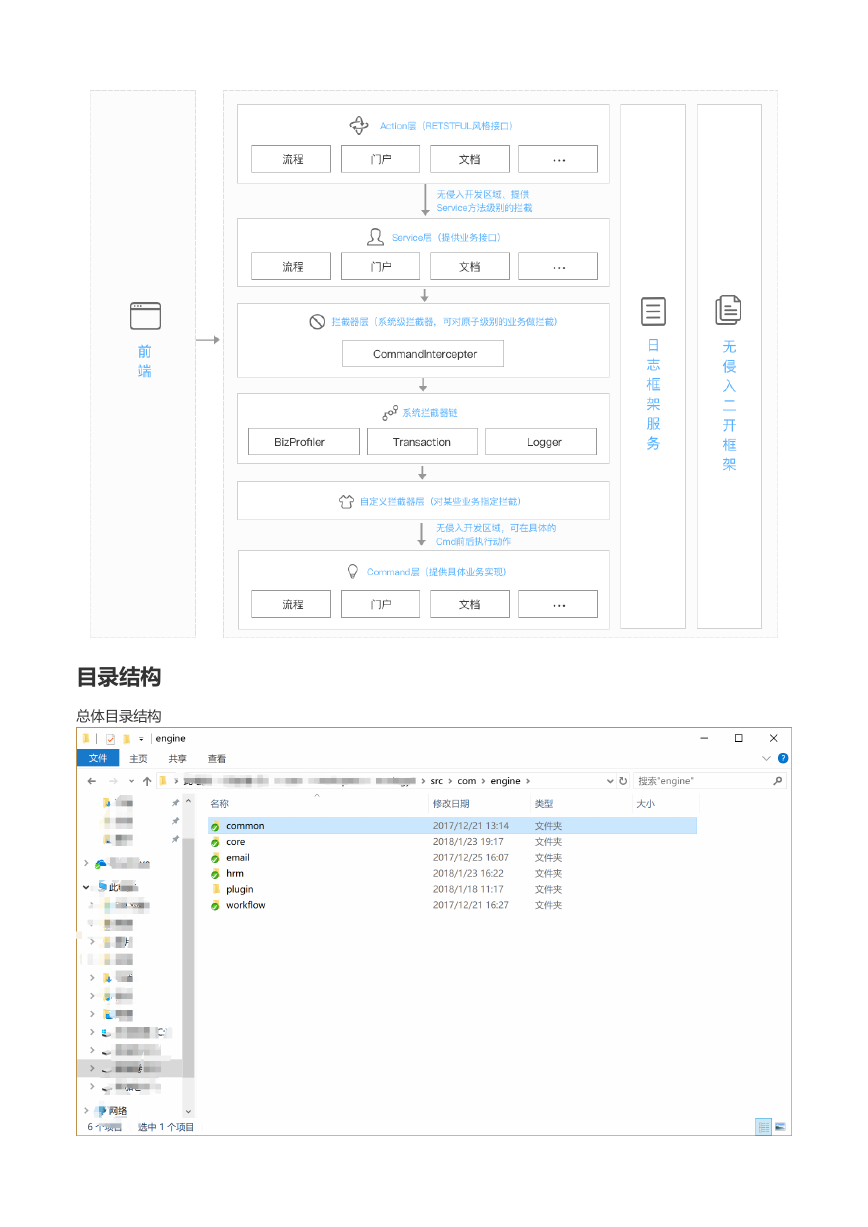This screenshot has width=868, height=1227.
Task: Select the plugin folder icon
Action: 215,889
